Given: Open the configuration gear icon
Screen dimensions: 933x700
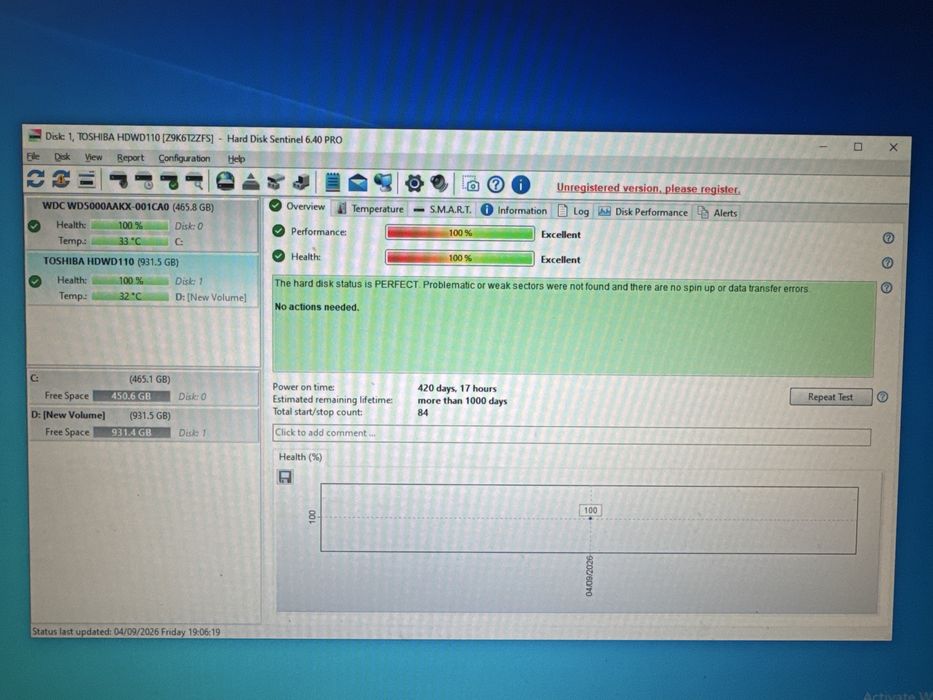Looking at the screenshot, I should point(414,183).
